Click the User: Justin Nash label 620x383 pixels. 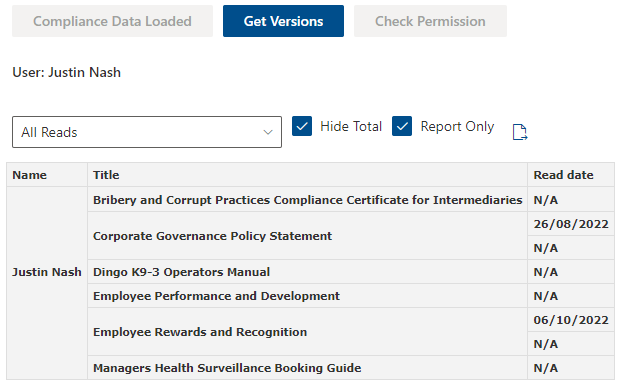tap(66, 72)
